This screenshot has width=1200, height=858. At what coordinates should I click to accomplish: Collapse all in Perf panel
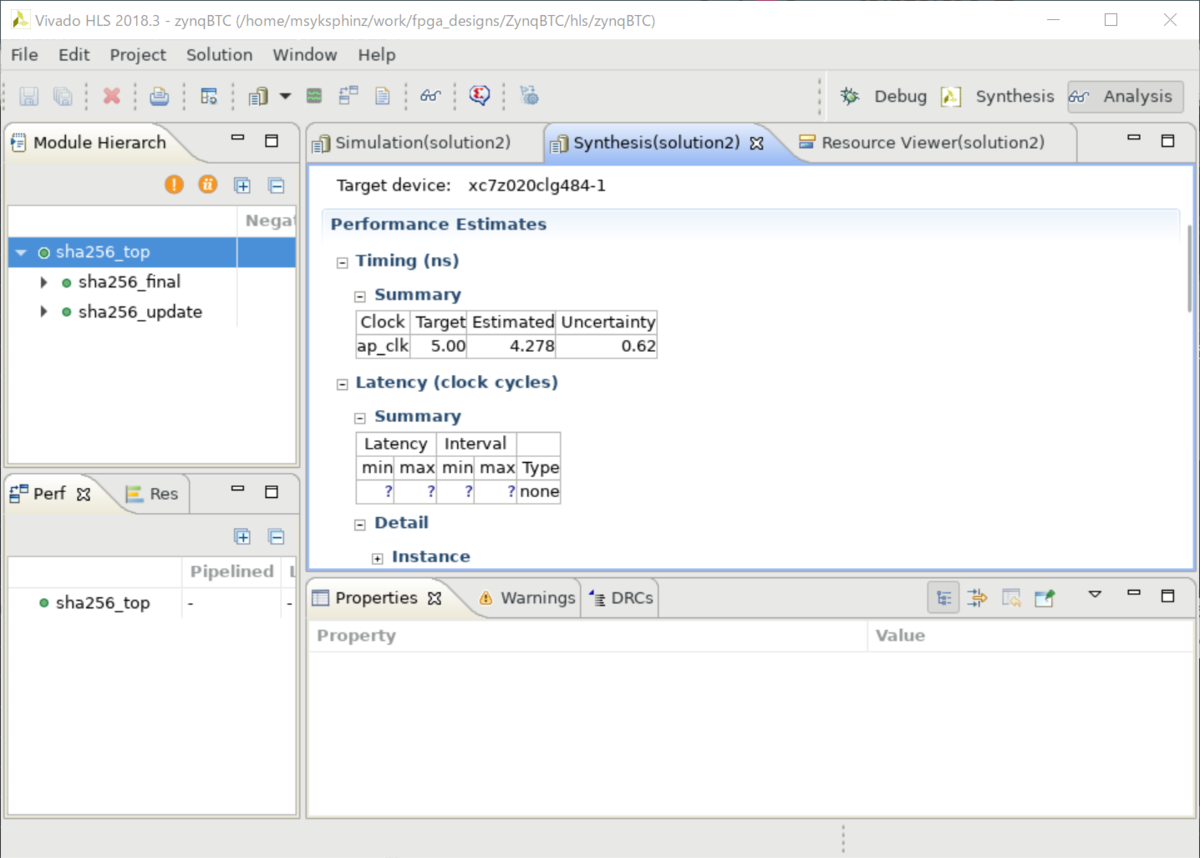[x=276, y=537]
